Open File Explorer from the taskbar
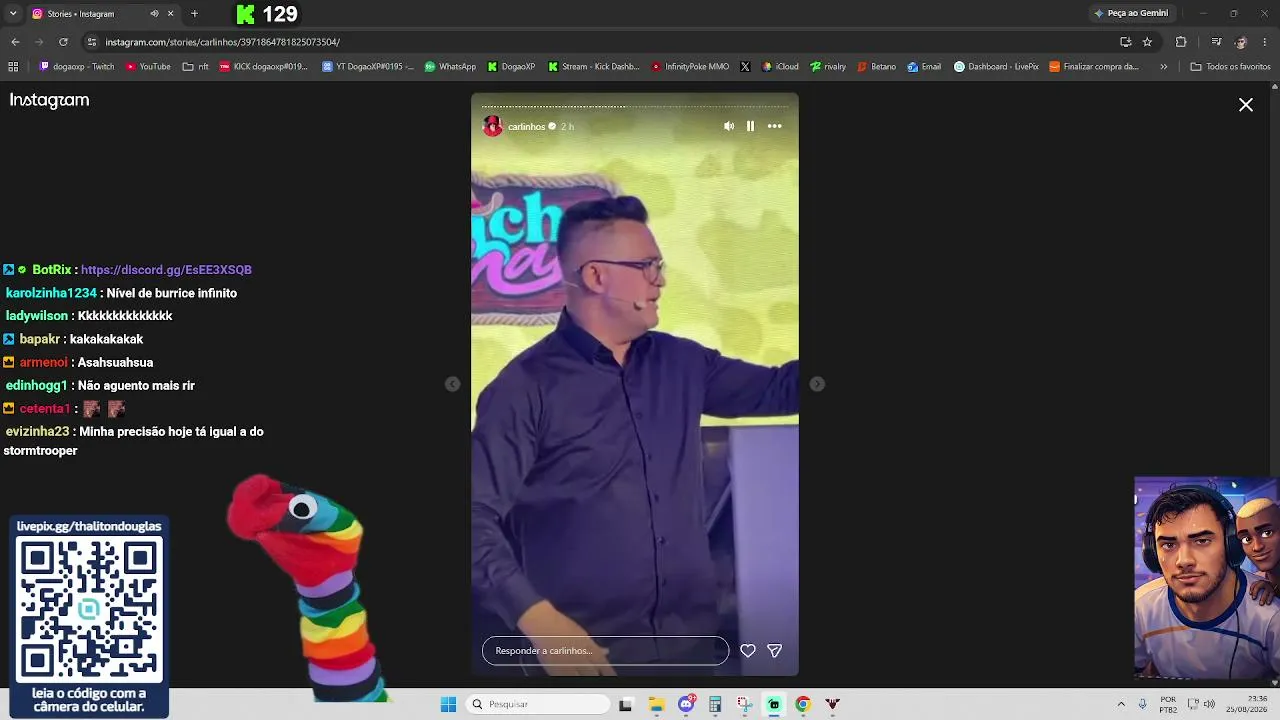1280x720 pixels. 657,704
